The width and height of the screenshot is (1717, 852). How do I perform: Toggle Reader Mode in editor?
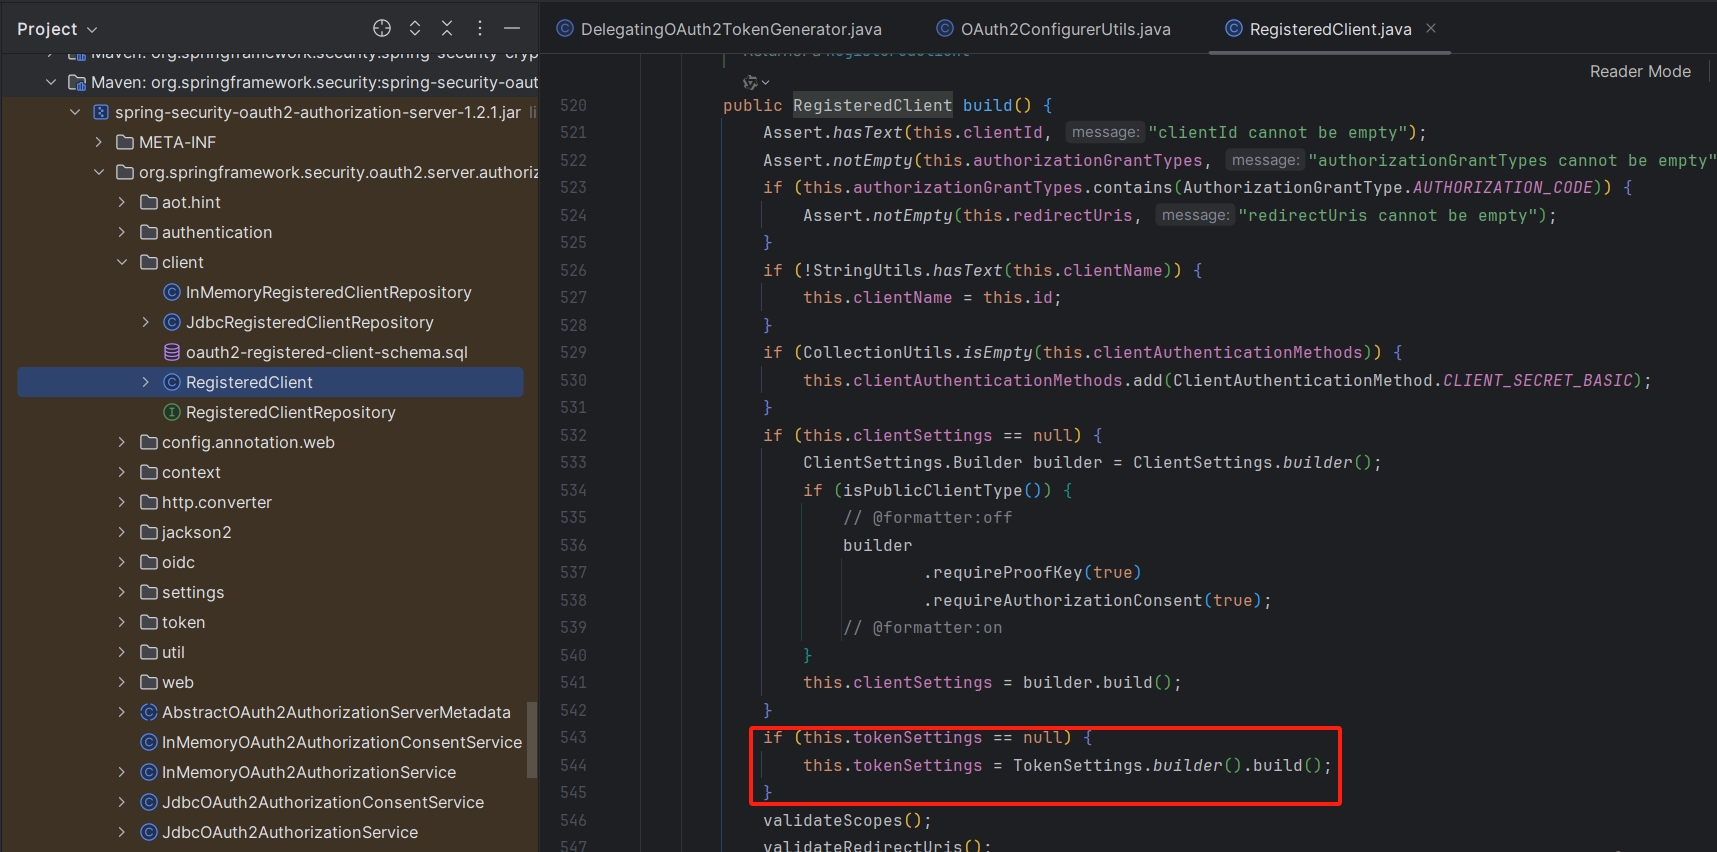1640,71
